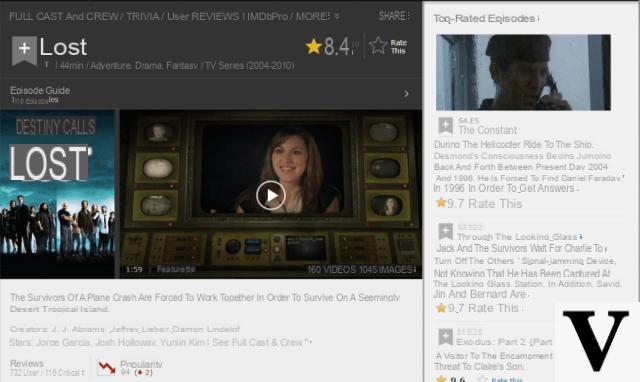Click the star next to 9.6 rating
The width and height of the screenshot is (640, 382).
coord(441,379)
